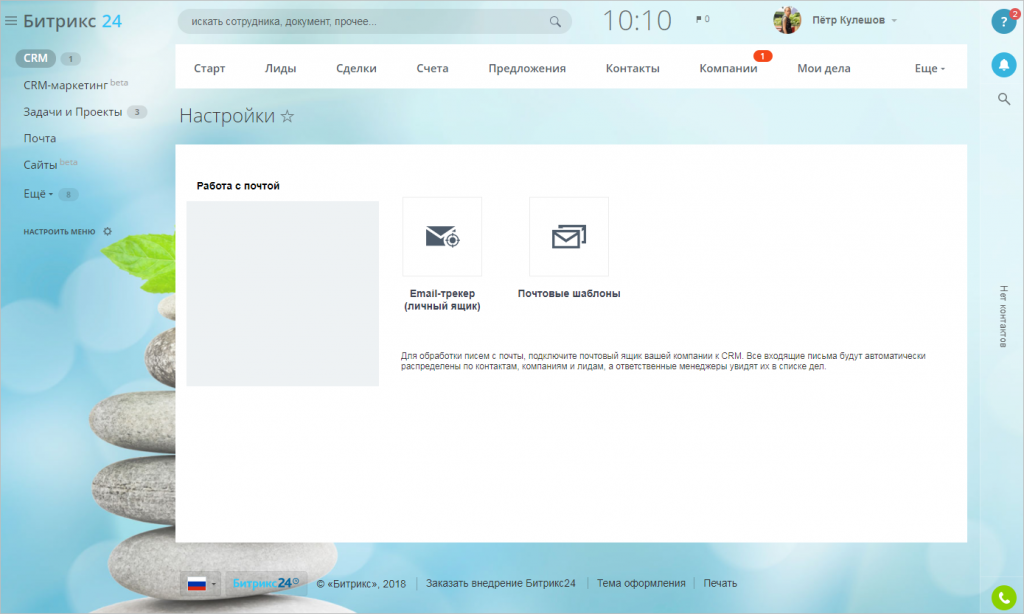
Task: Click Настроить меню label
Action: point(59,231)
